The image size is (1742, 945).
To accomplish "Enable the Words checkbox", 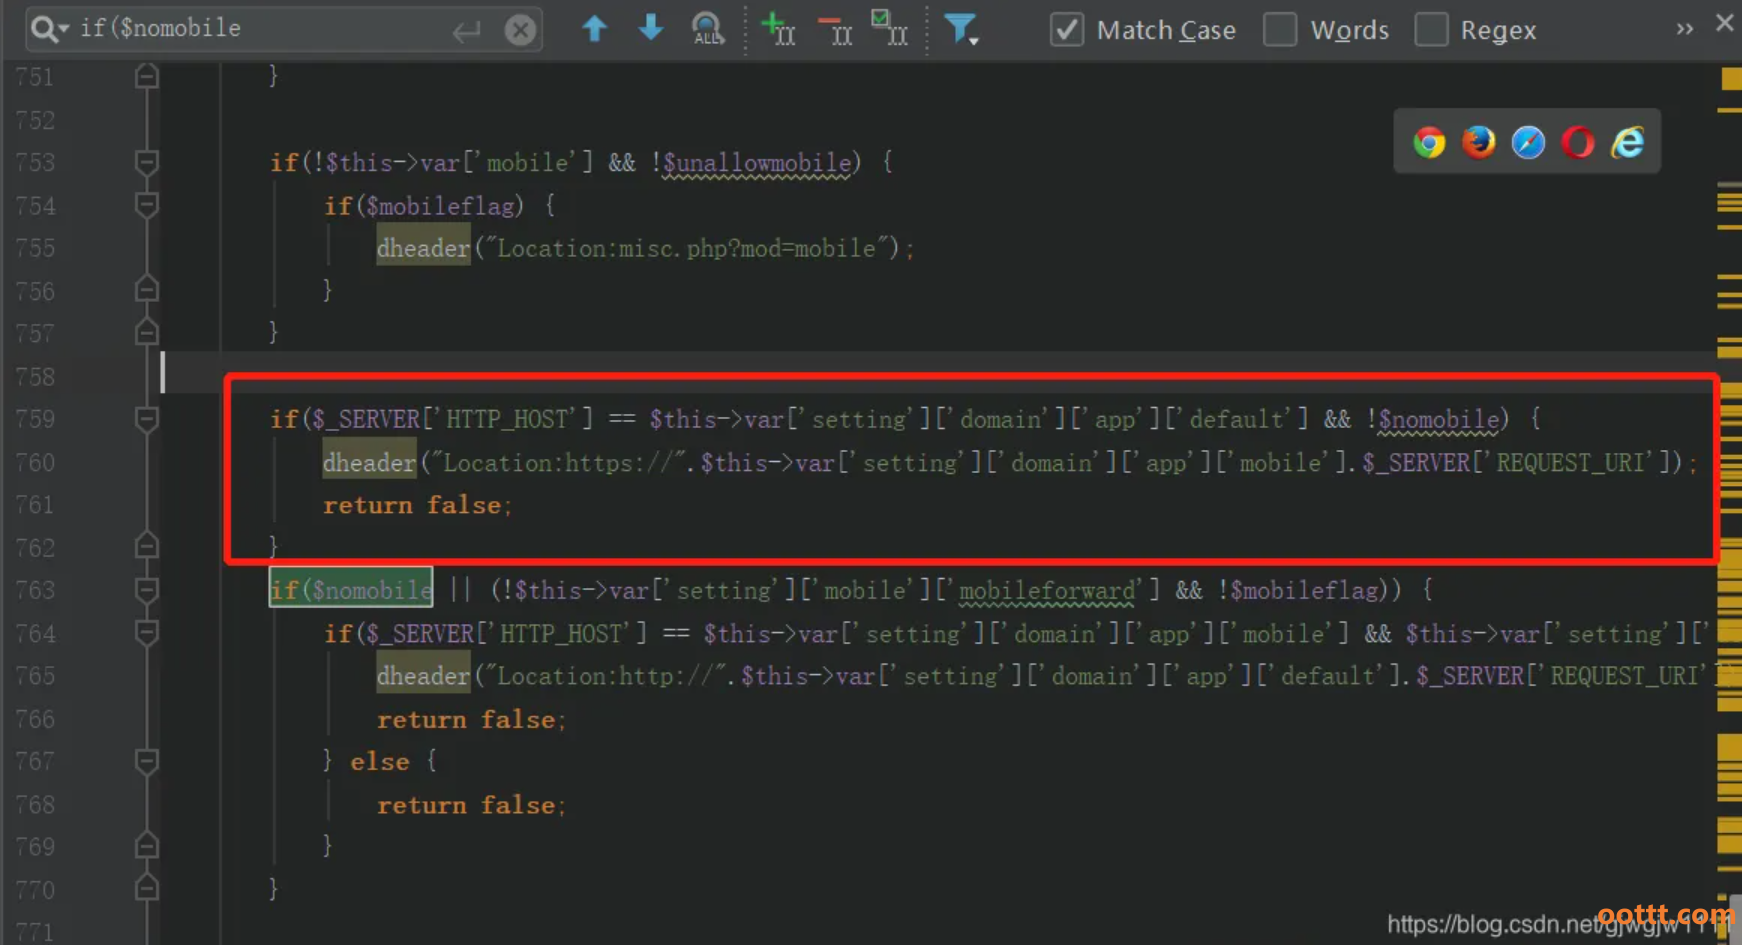I will pos(1280,30).
